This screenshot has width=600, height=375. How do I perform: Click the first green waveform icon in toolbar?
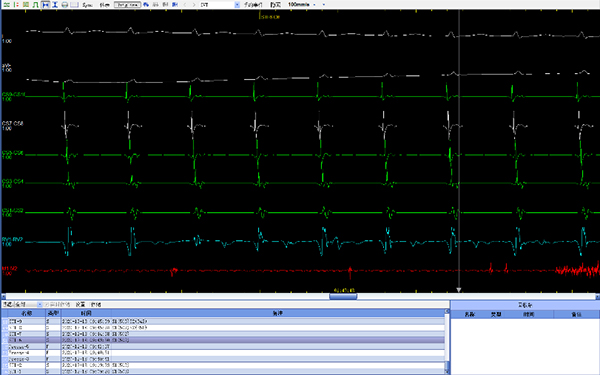tap(7, 5)
